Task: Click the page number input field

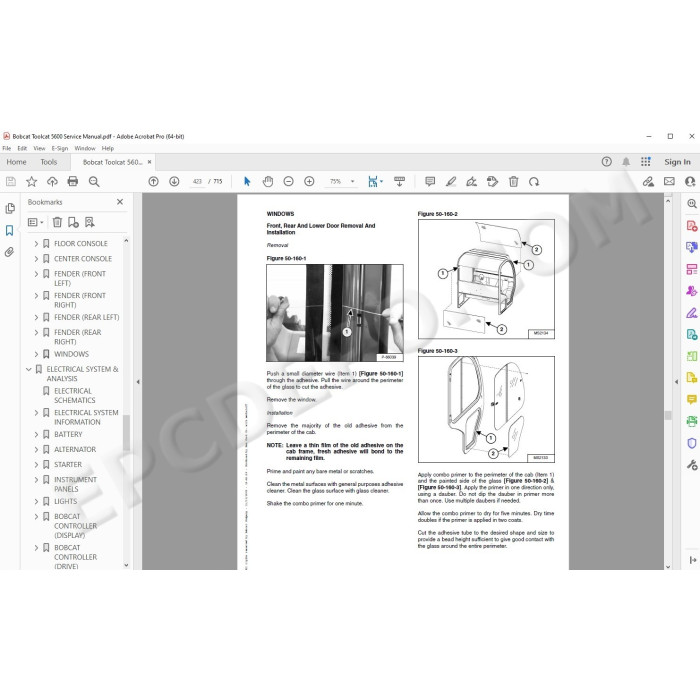Action: (x=197, y=181)
